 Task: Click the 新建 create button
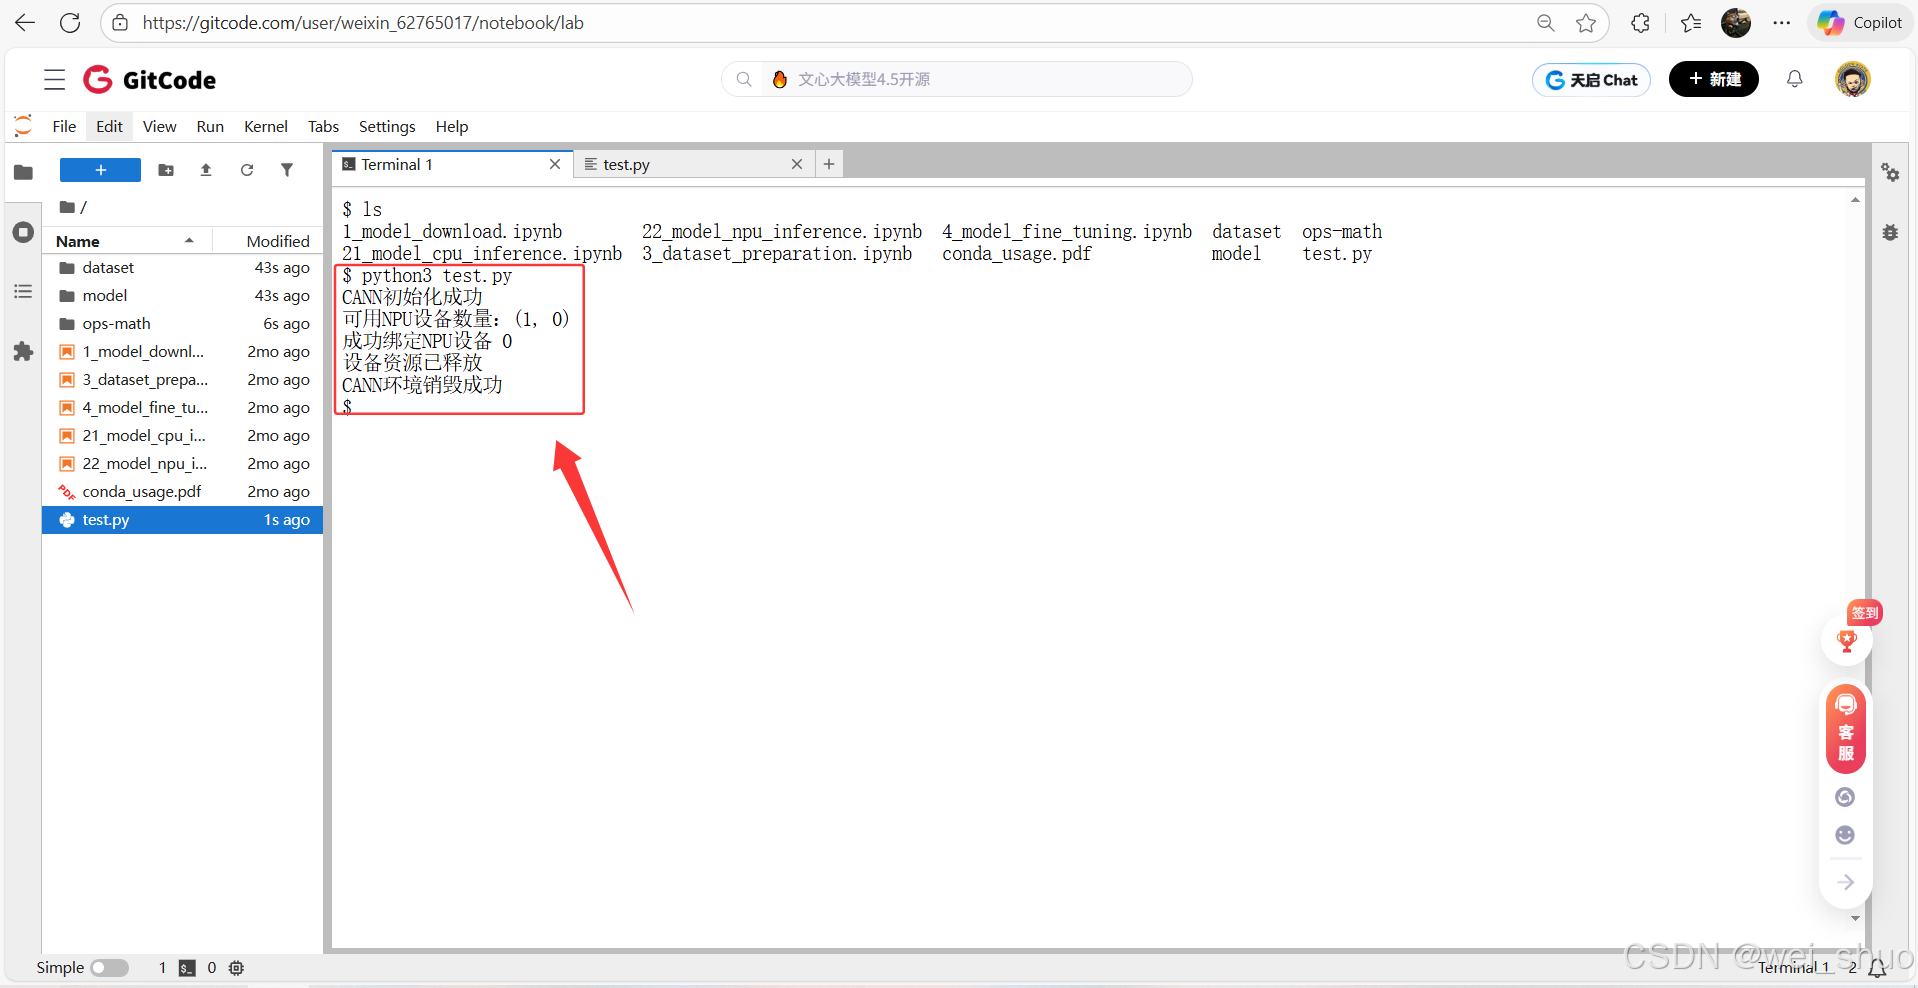(x=1714, y=79)
